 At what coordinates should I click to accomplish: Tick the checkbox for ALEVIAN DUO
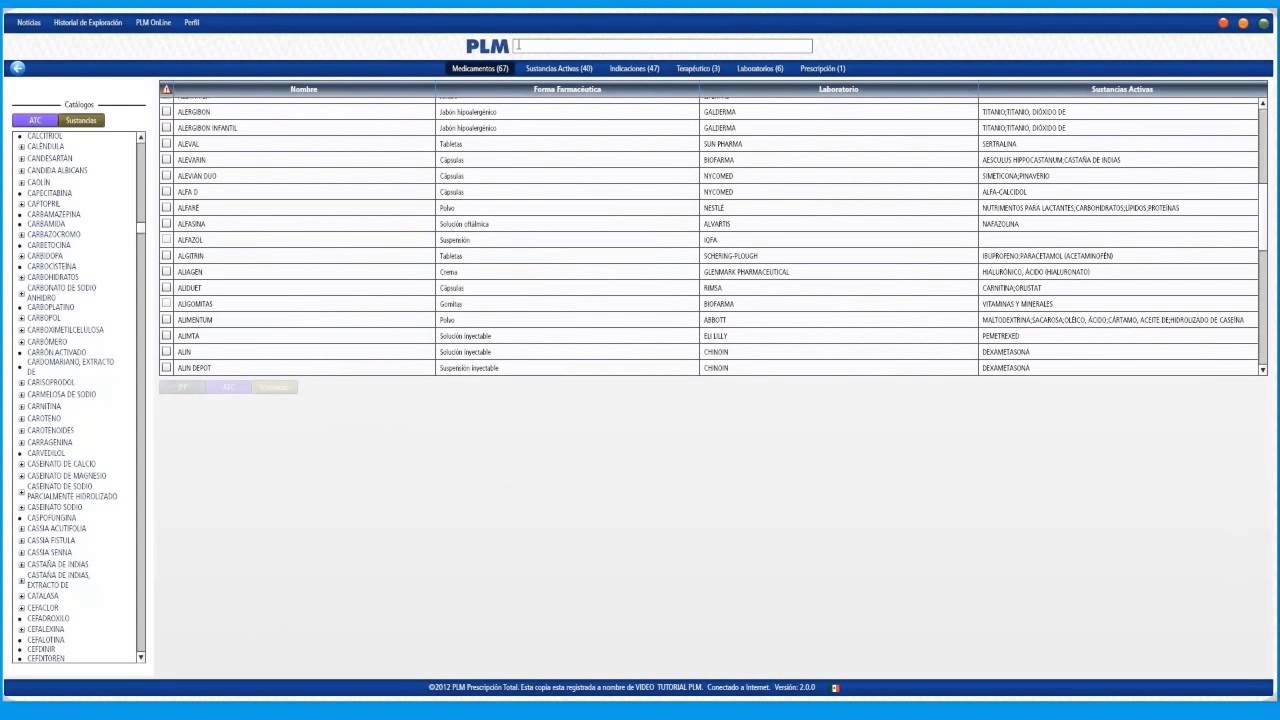(166, 176)
